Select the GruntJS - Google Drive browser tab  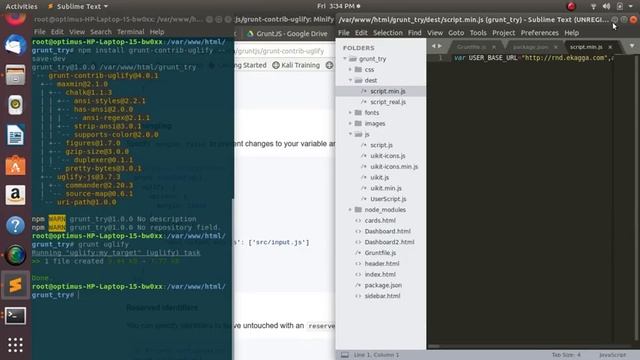pyautogui.click(x=288, y=33)
